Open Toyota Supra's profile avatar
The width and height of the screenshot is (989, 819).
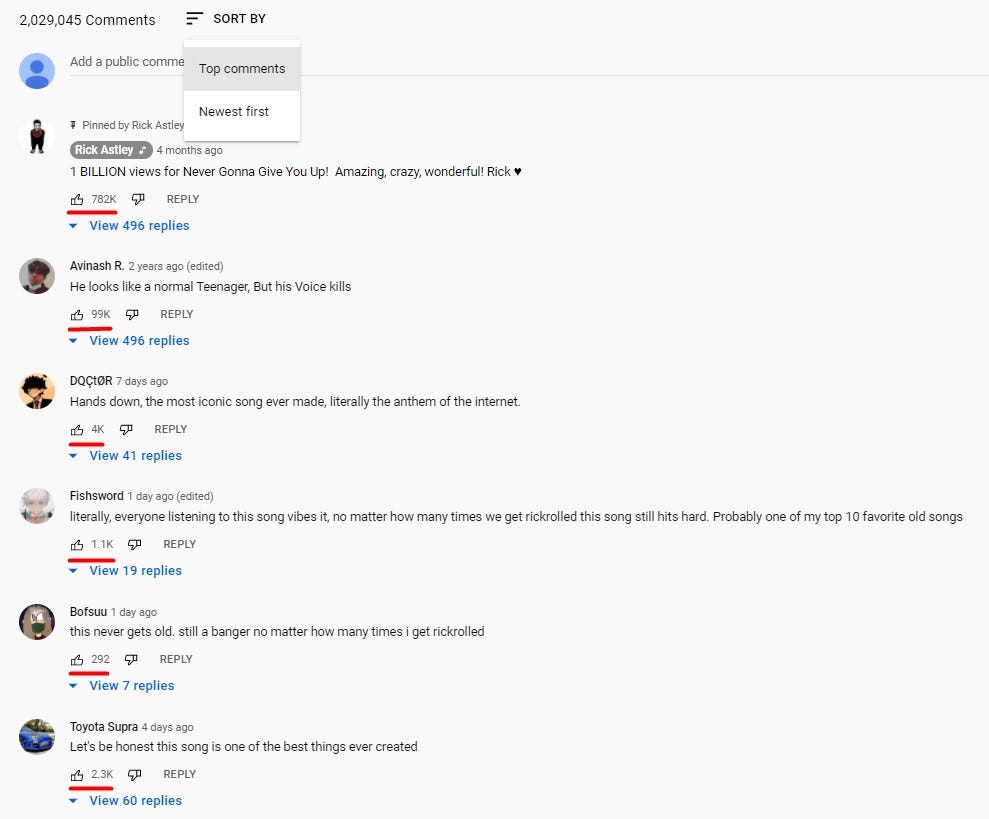click(x=37, y=737)
